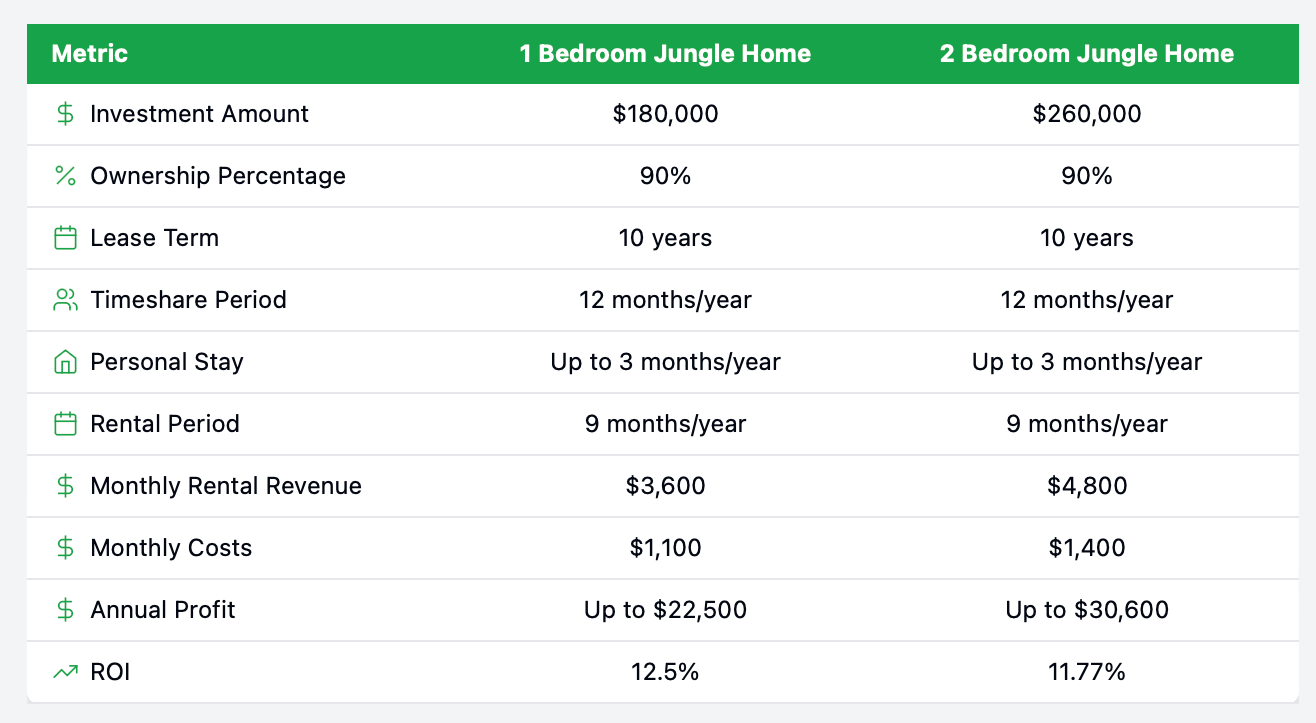
Task: Click the calendar icon beside Lease Term
Action: coord(65,238)
